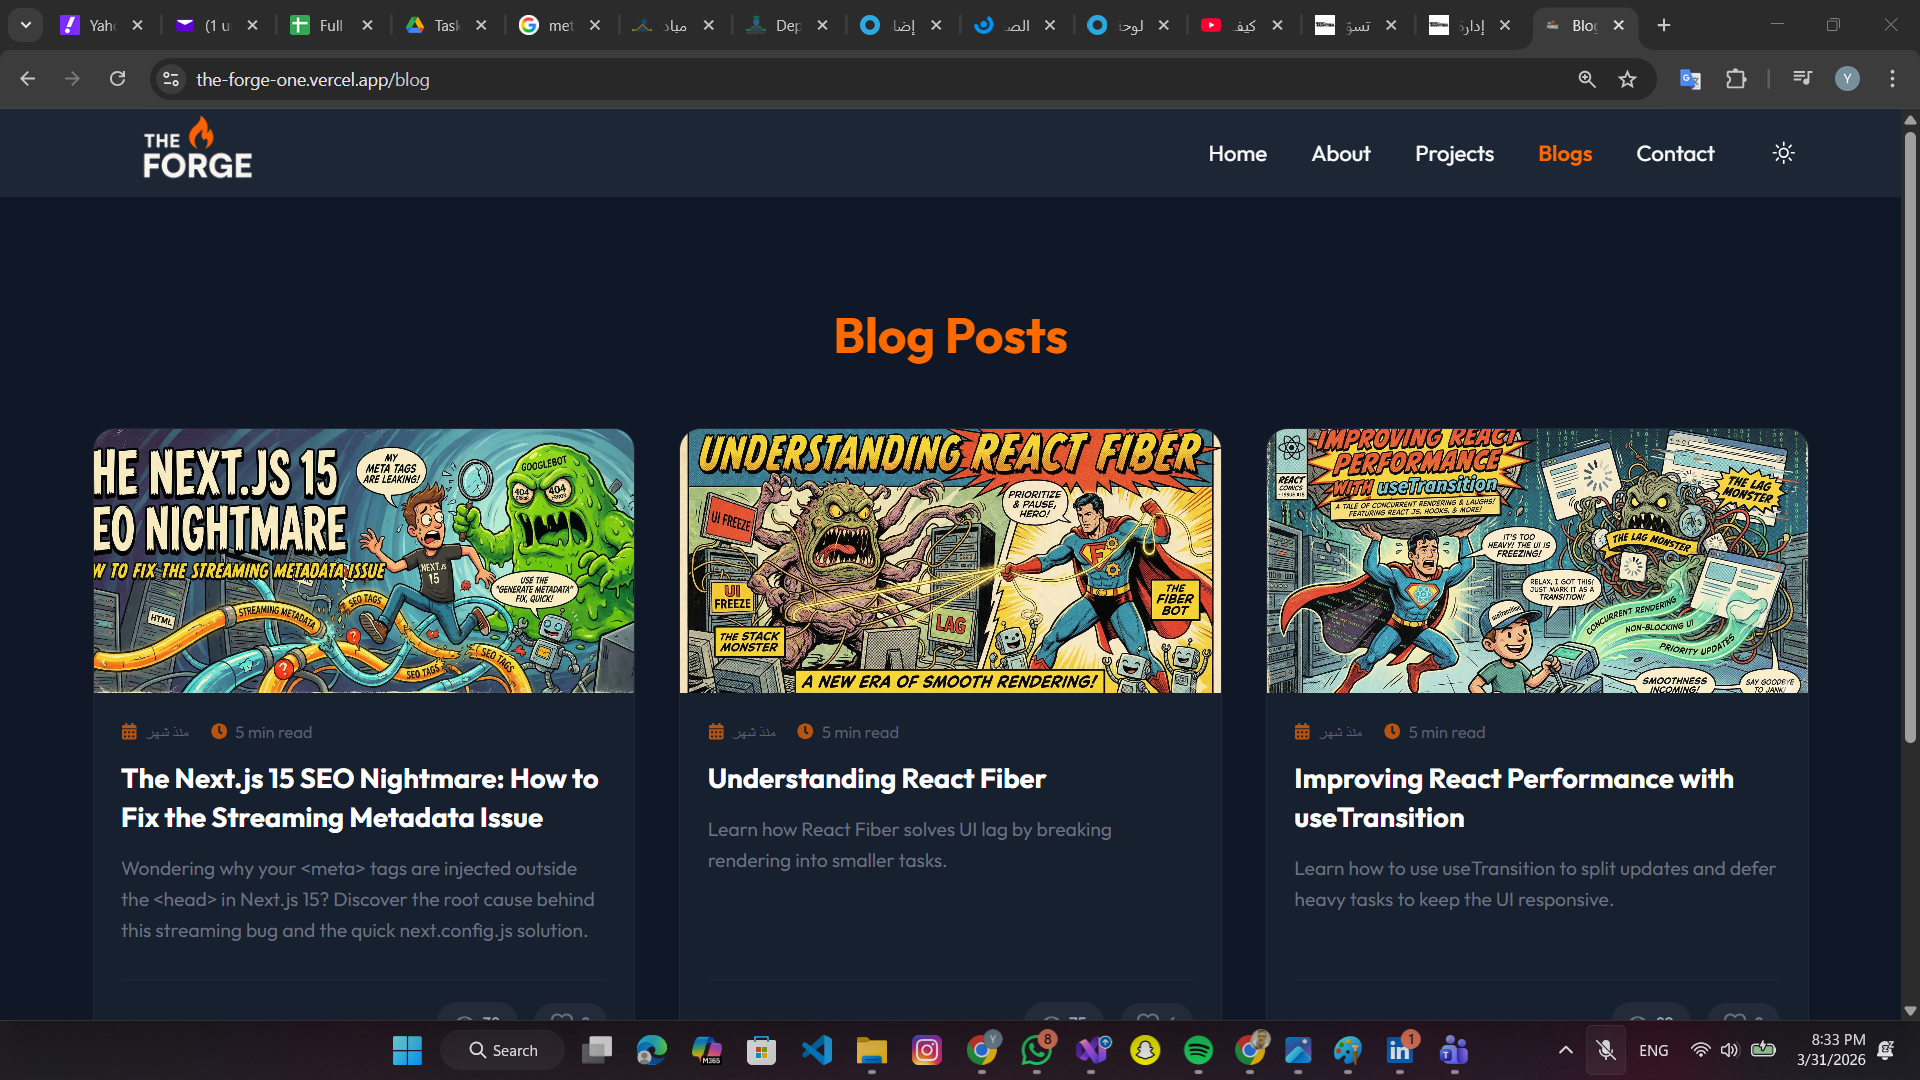This screenshot has width=1920, height=1080.
Task: Open The Forge flame logo
Action: 197,149
